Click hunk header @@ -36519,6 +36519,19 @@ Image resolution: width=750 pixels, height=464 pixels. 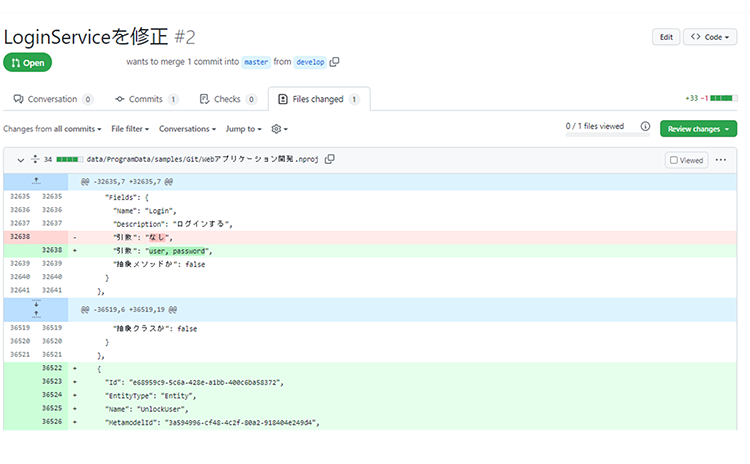(129, 310)
